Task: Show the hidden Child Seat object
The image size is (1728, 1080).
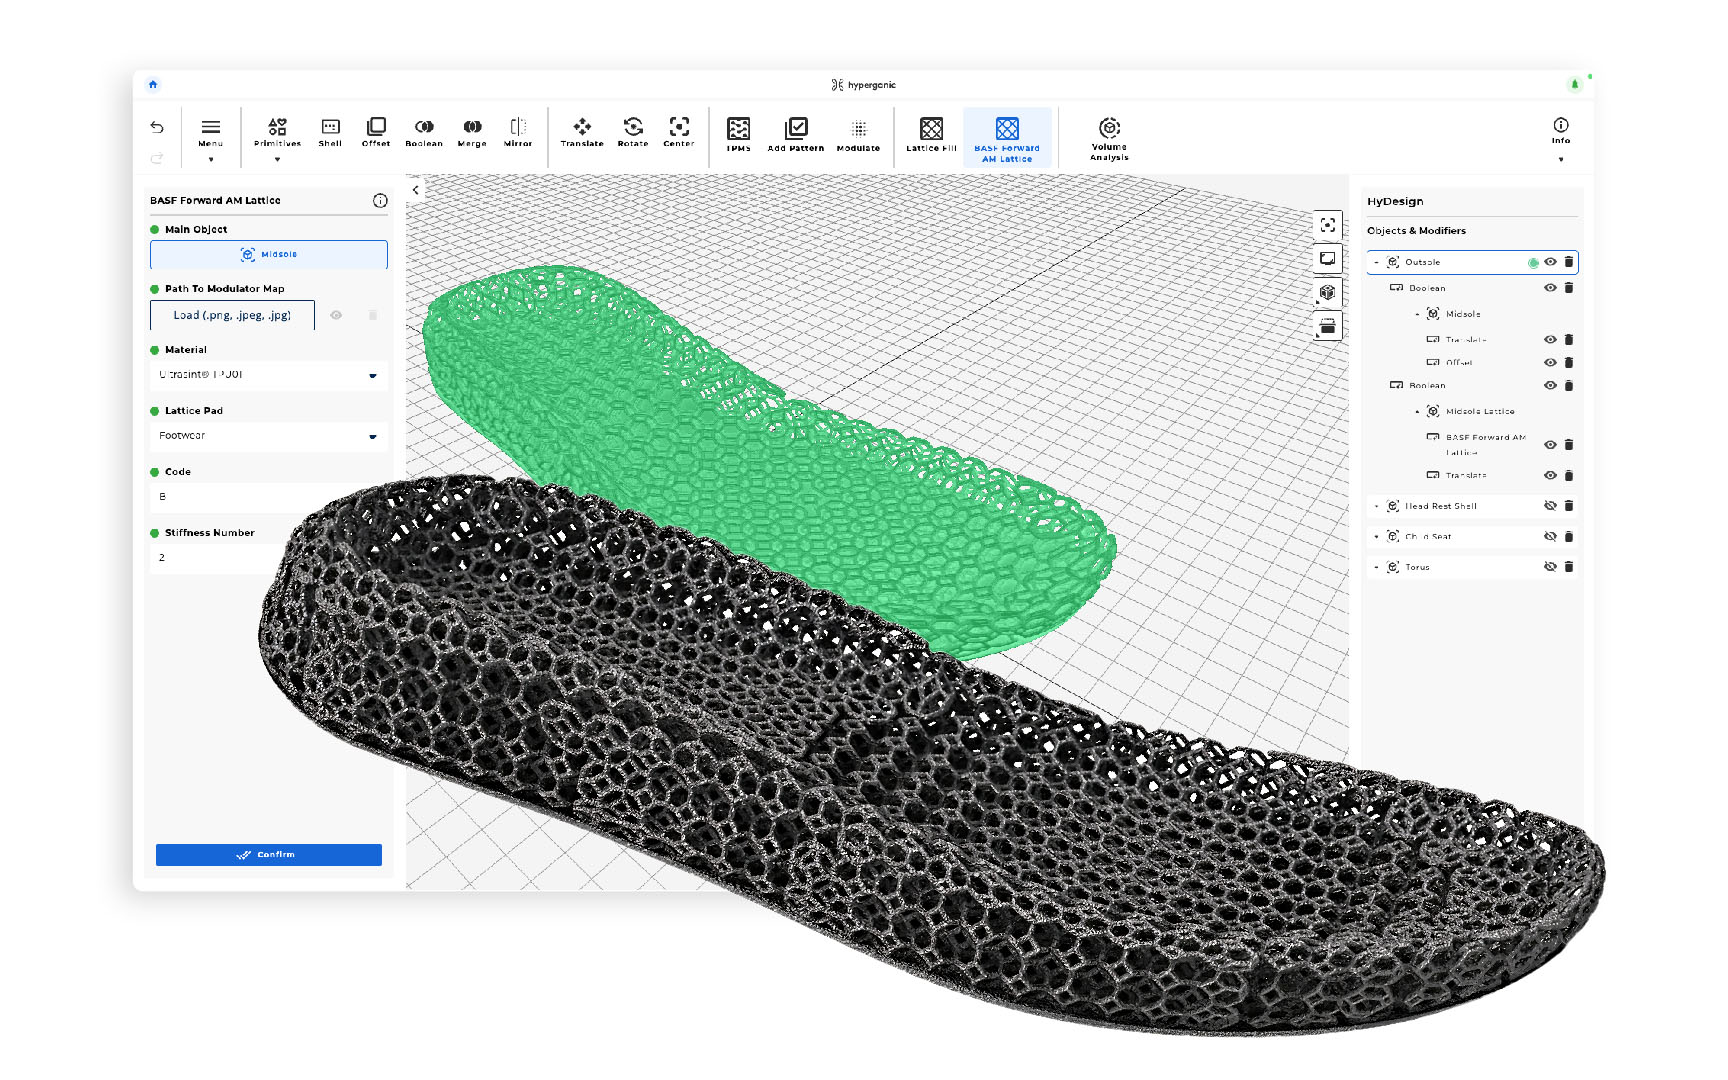Action: 1551,537
